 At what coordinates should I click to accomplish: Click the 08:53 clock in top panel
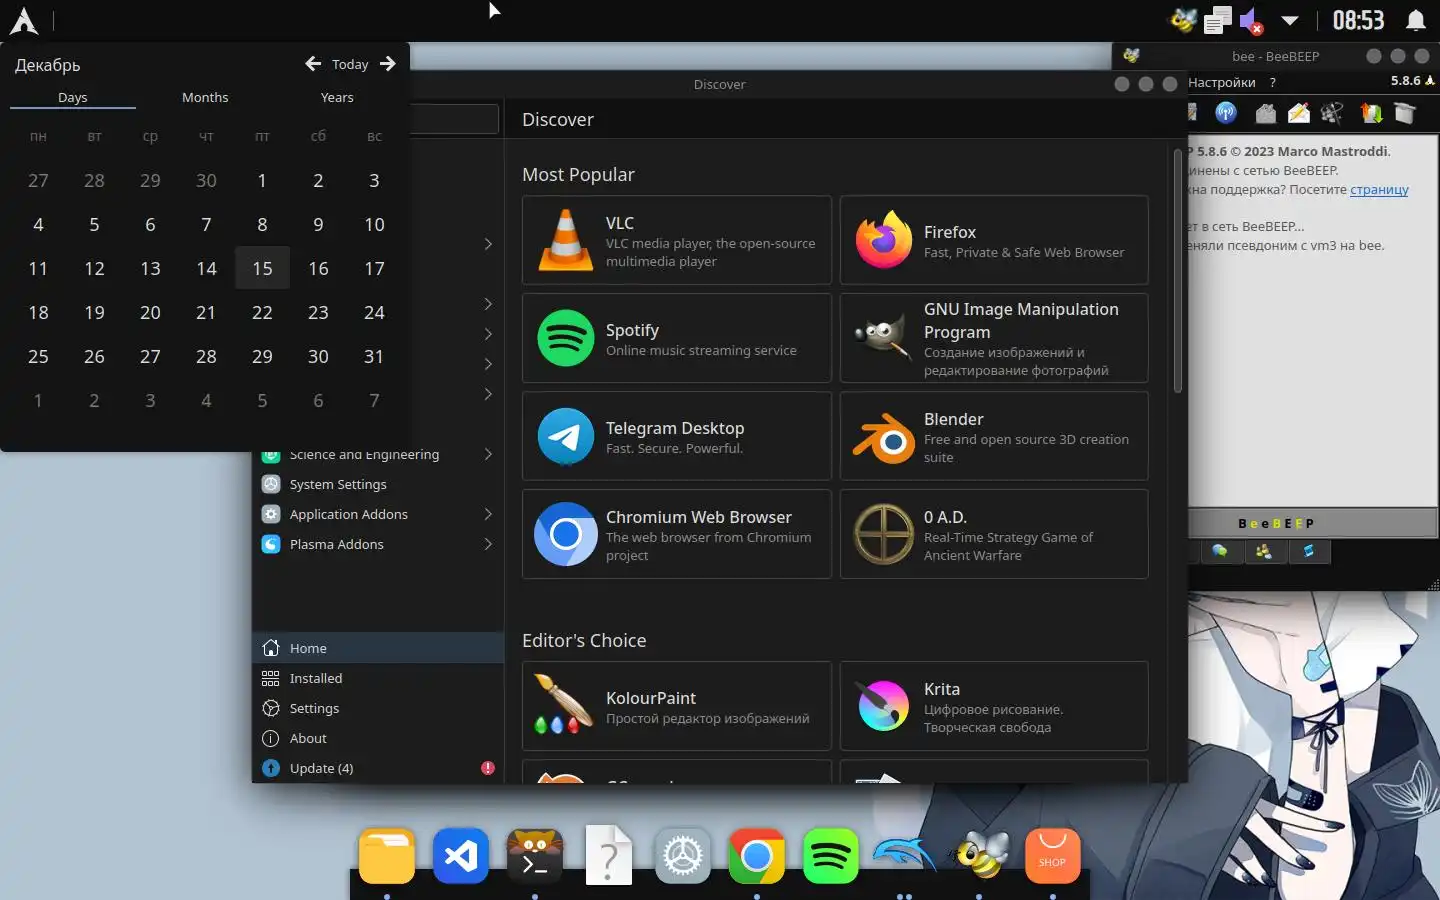point(1358,20)
